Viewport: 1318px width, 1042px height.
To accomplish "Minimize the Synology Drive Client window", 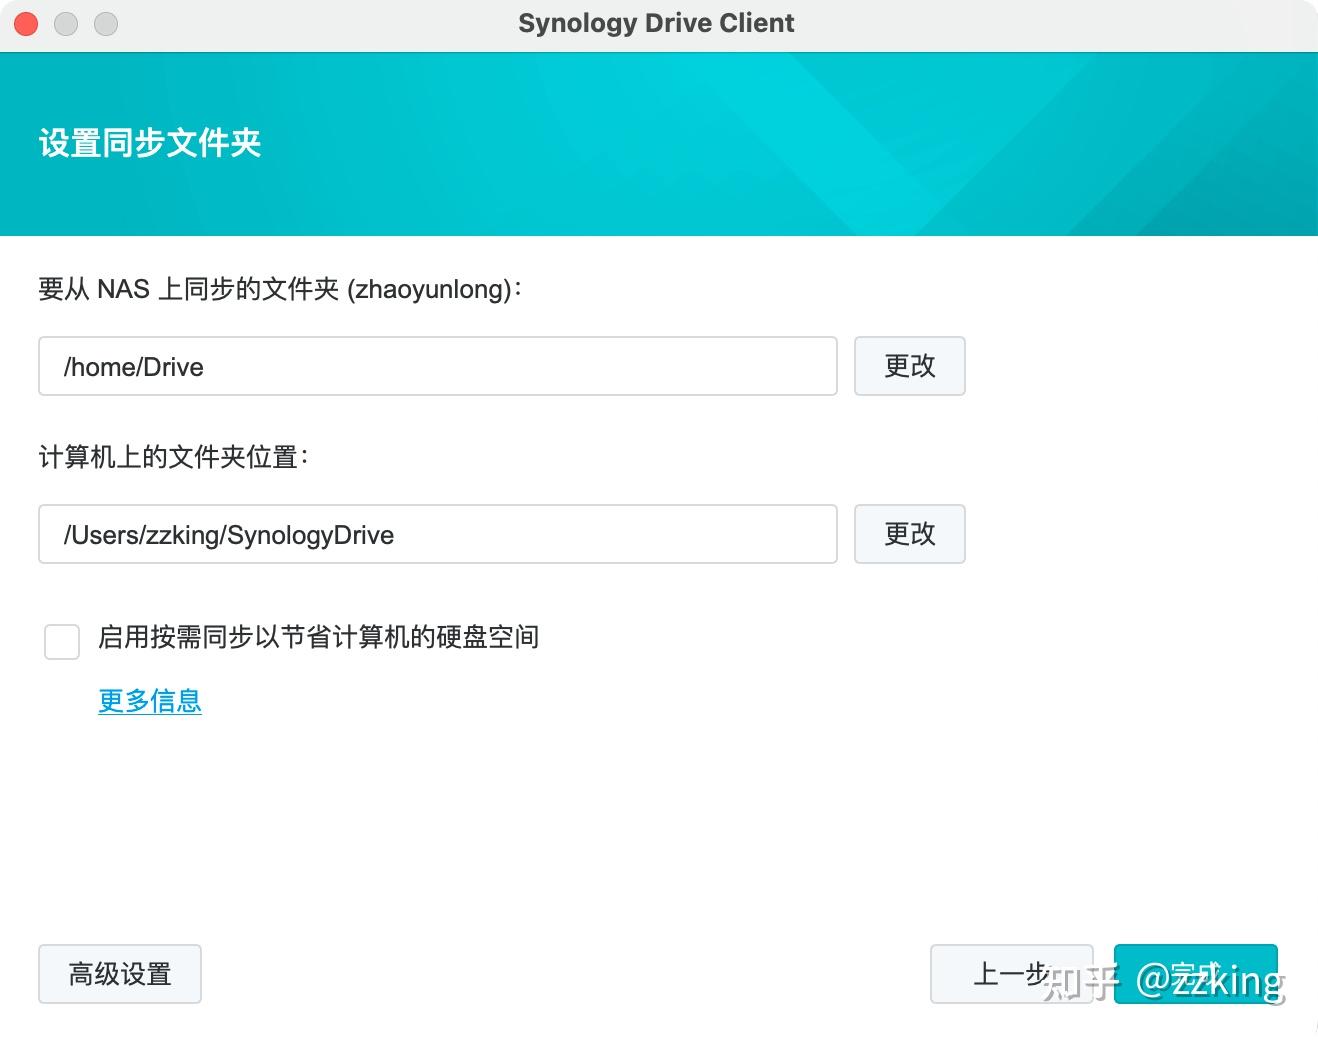I will tap(65, 23).
